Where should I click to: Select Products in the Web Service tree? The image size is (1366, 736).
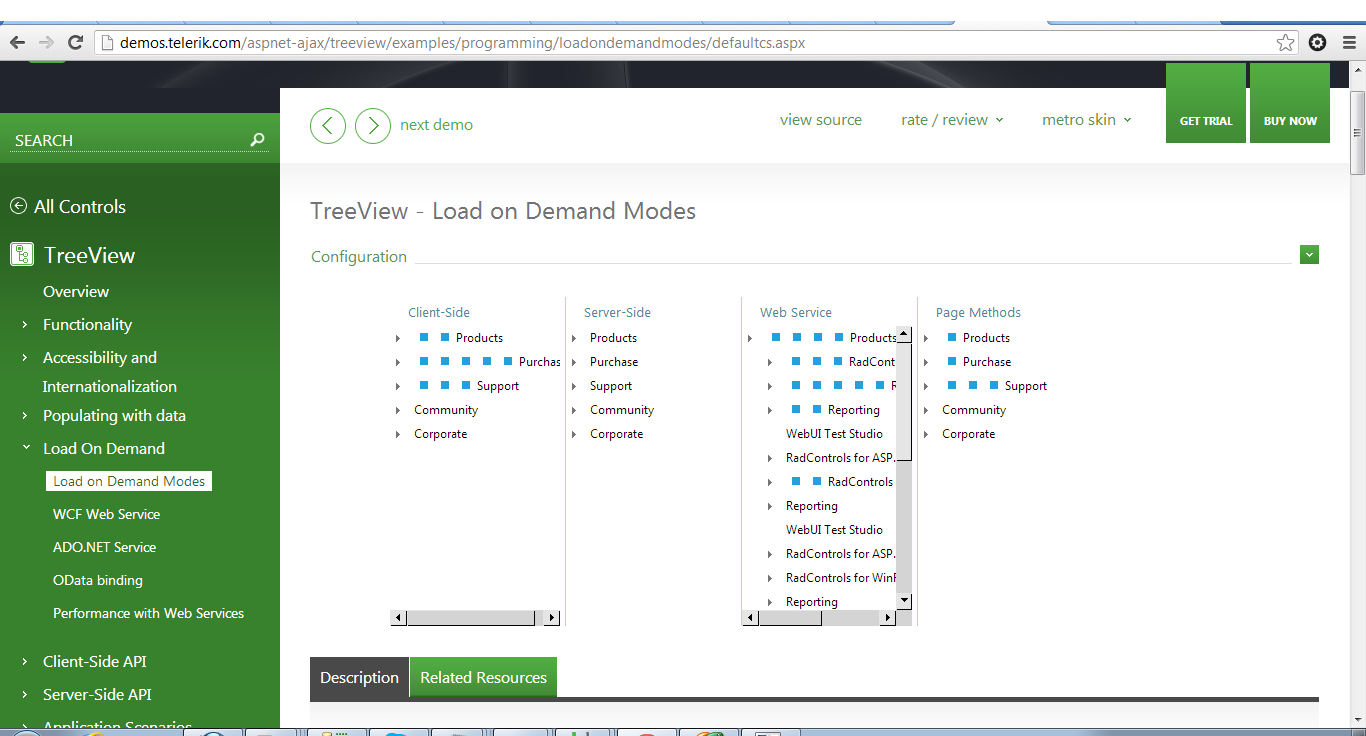point(873,338)
